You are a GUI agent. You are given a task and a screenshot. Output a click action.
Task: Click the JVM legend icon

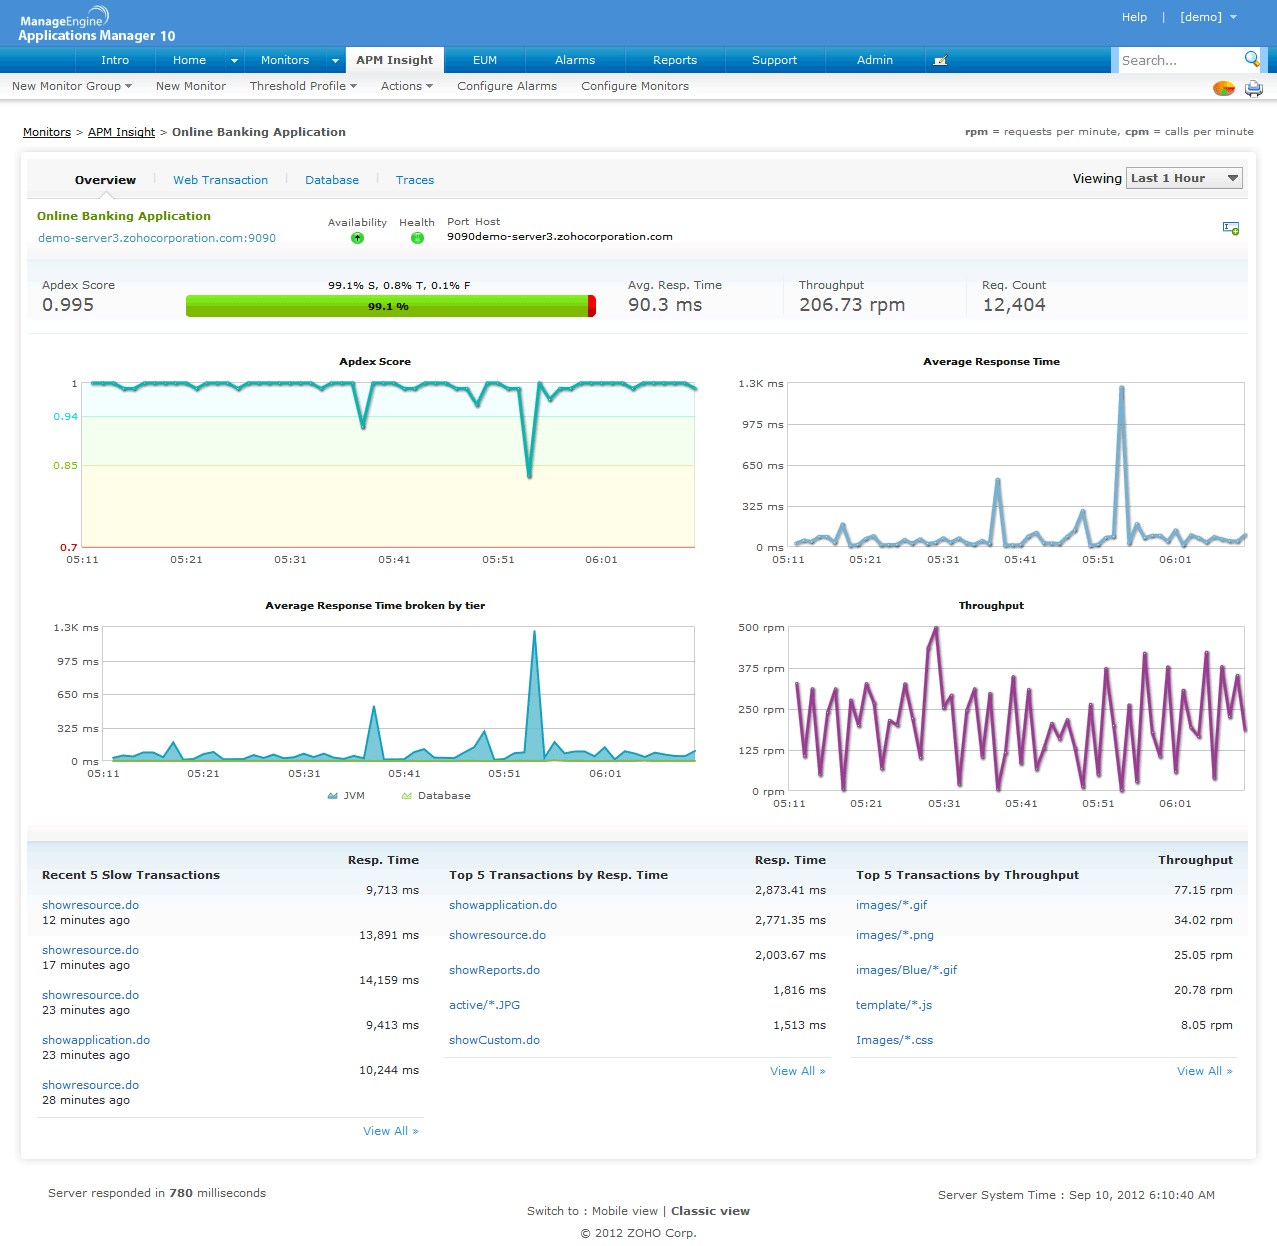pos(332,796)
